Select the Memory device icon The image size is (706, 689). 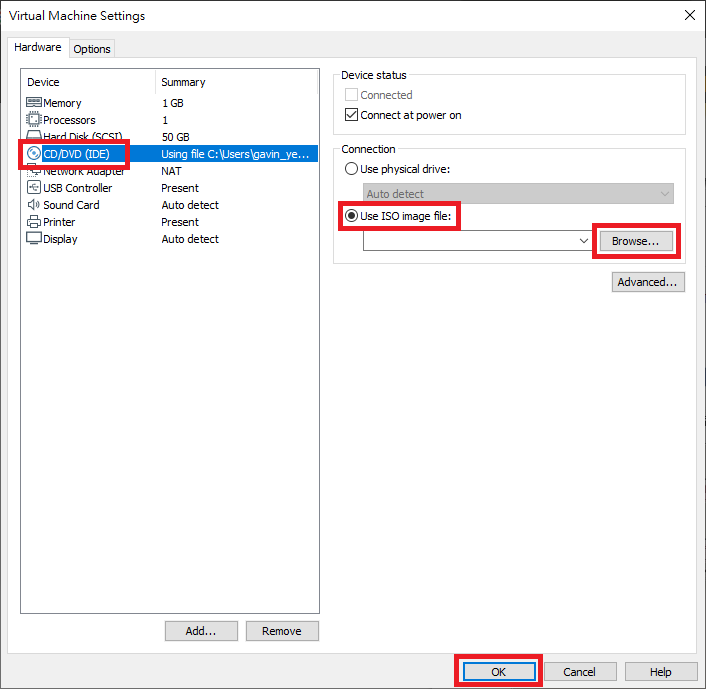pos(34,103)
